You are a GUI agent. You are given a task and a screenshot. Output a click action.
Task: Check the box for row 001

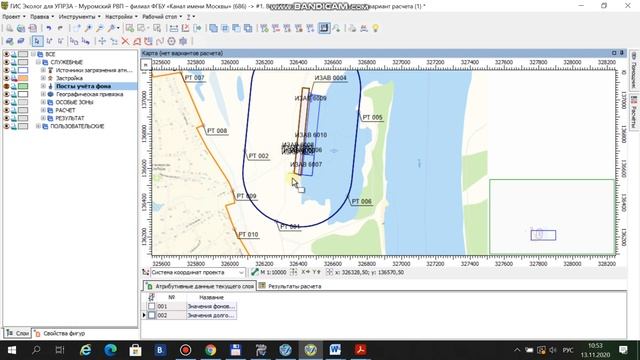[151, 307]
